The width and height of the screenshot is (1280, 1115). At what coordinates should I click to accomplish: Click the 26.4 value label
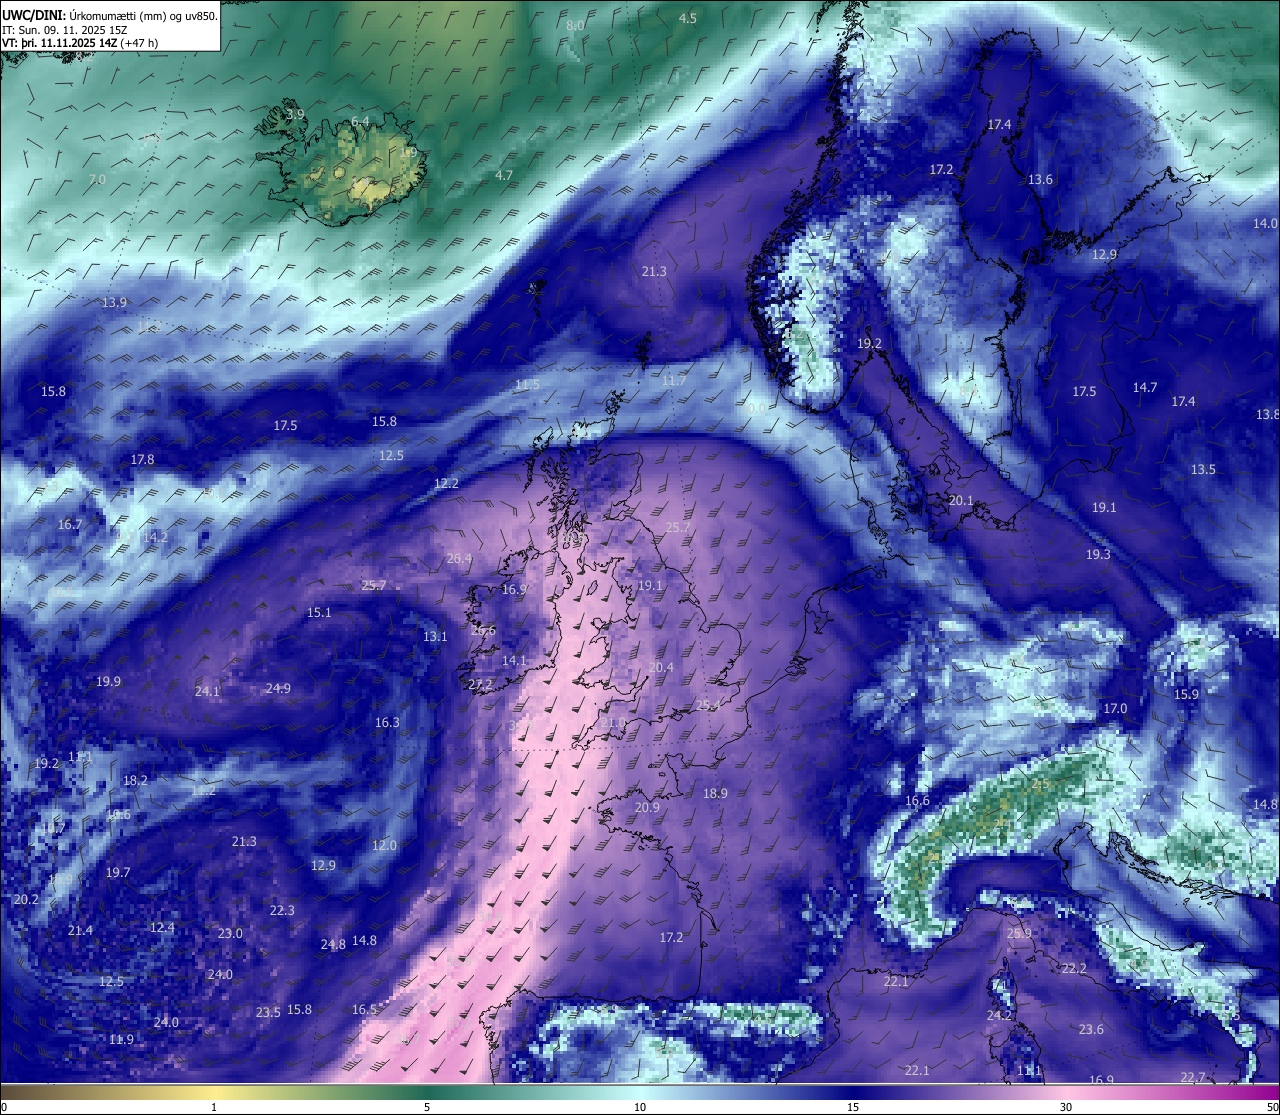[x=459, y=558]
